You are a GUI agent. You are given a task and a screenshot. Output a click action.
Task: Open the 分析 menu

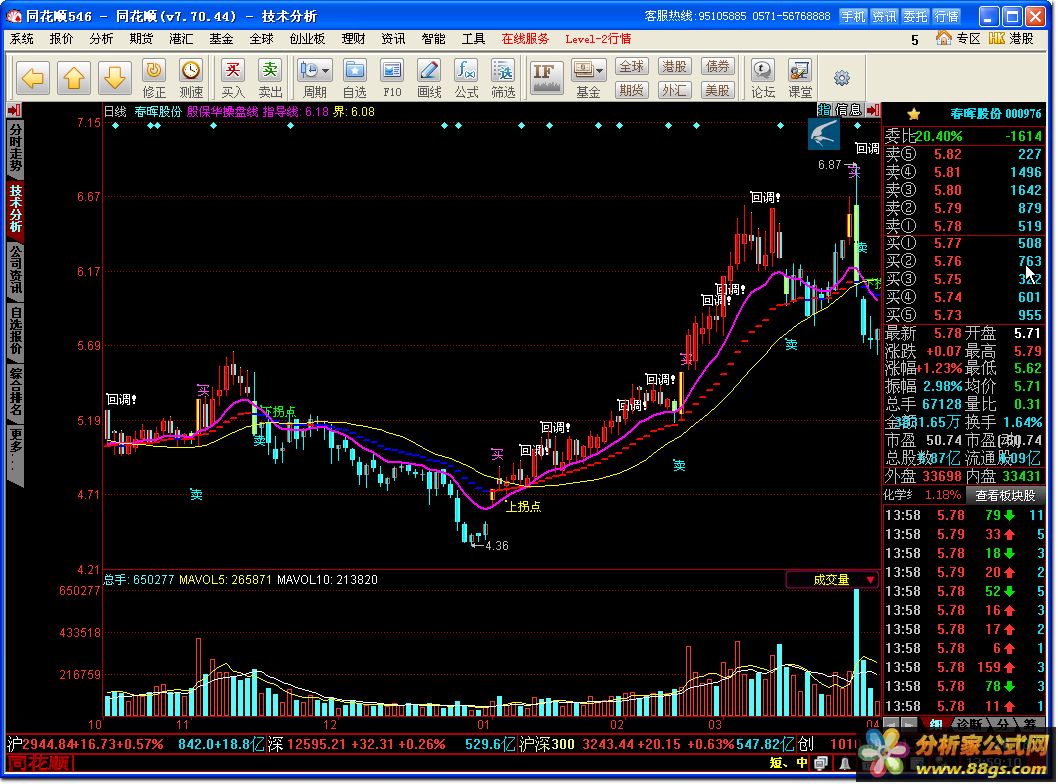pos(101,39)
